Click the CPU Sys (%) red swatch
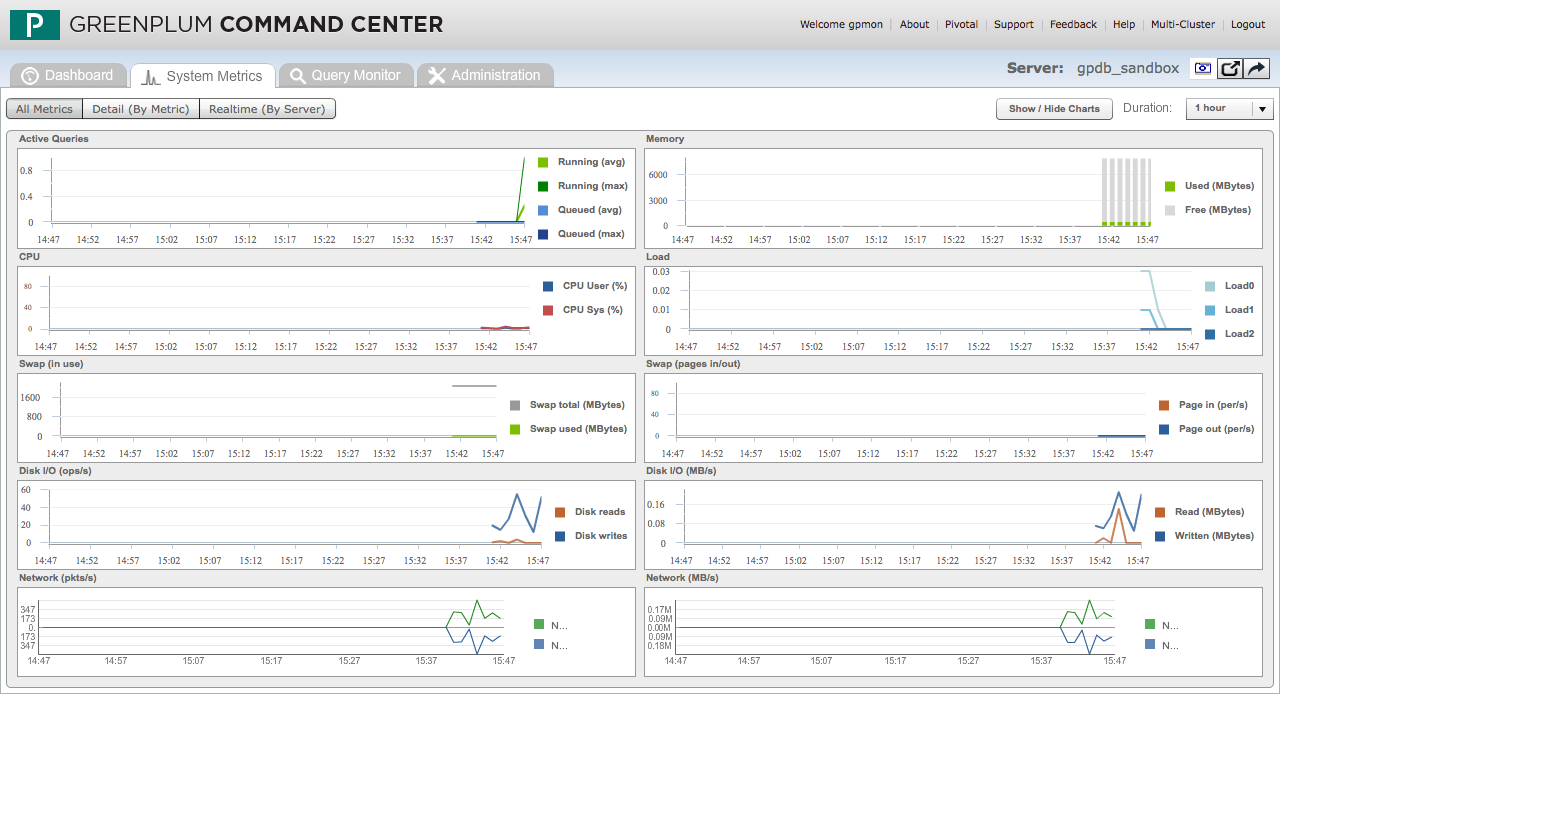Image resolution: width=1560 pixels, height=820 pixels. point(548,310)
